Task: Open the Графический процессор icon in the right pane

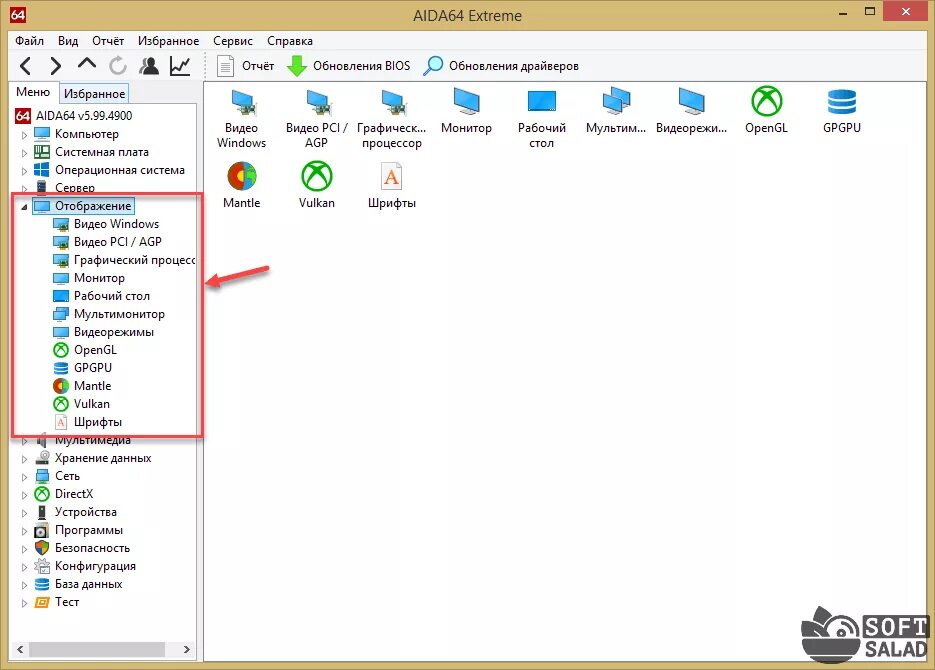Action: click(392, 118)
